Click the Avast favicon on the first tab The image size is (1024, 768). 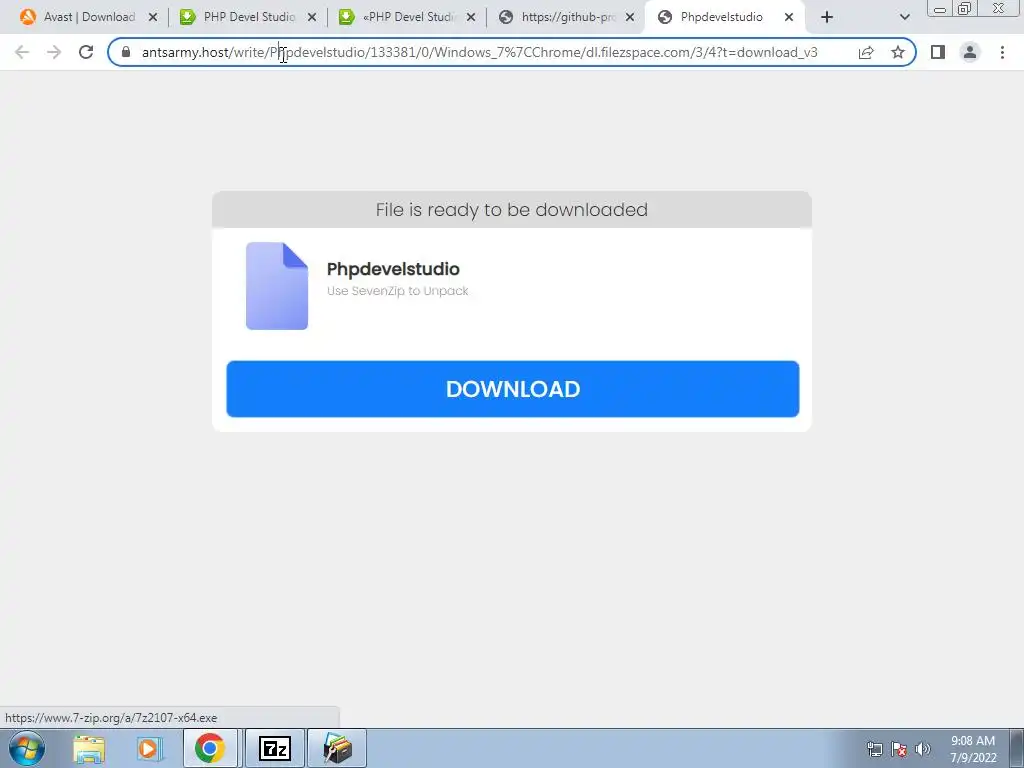point(27,17)
